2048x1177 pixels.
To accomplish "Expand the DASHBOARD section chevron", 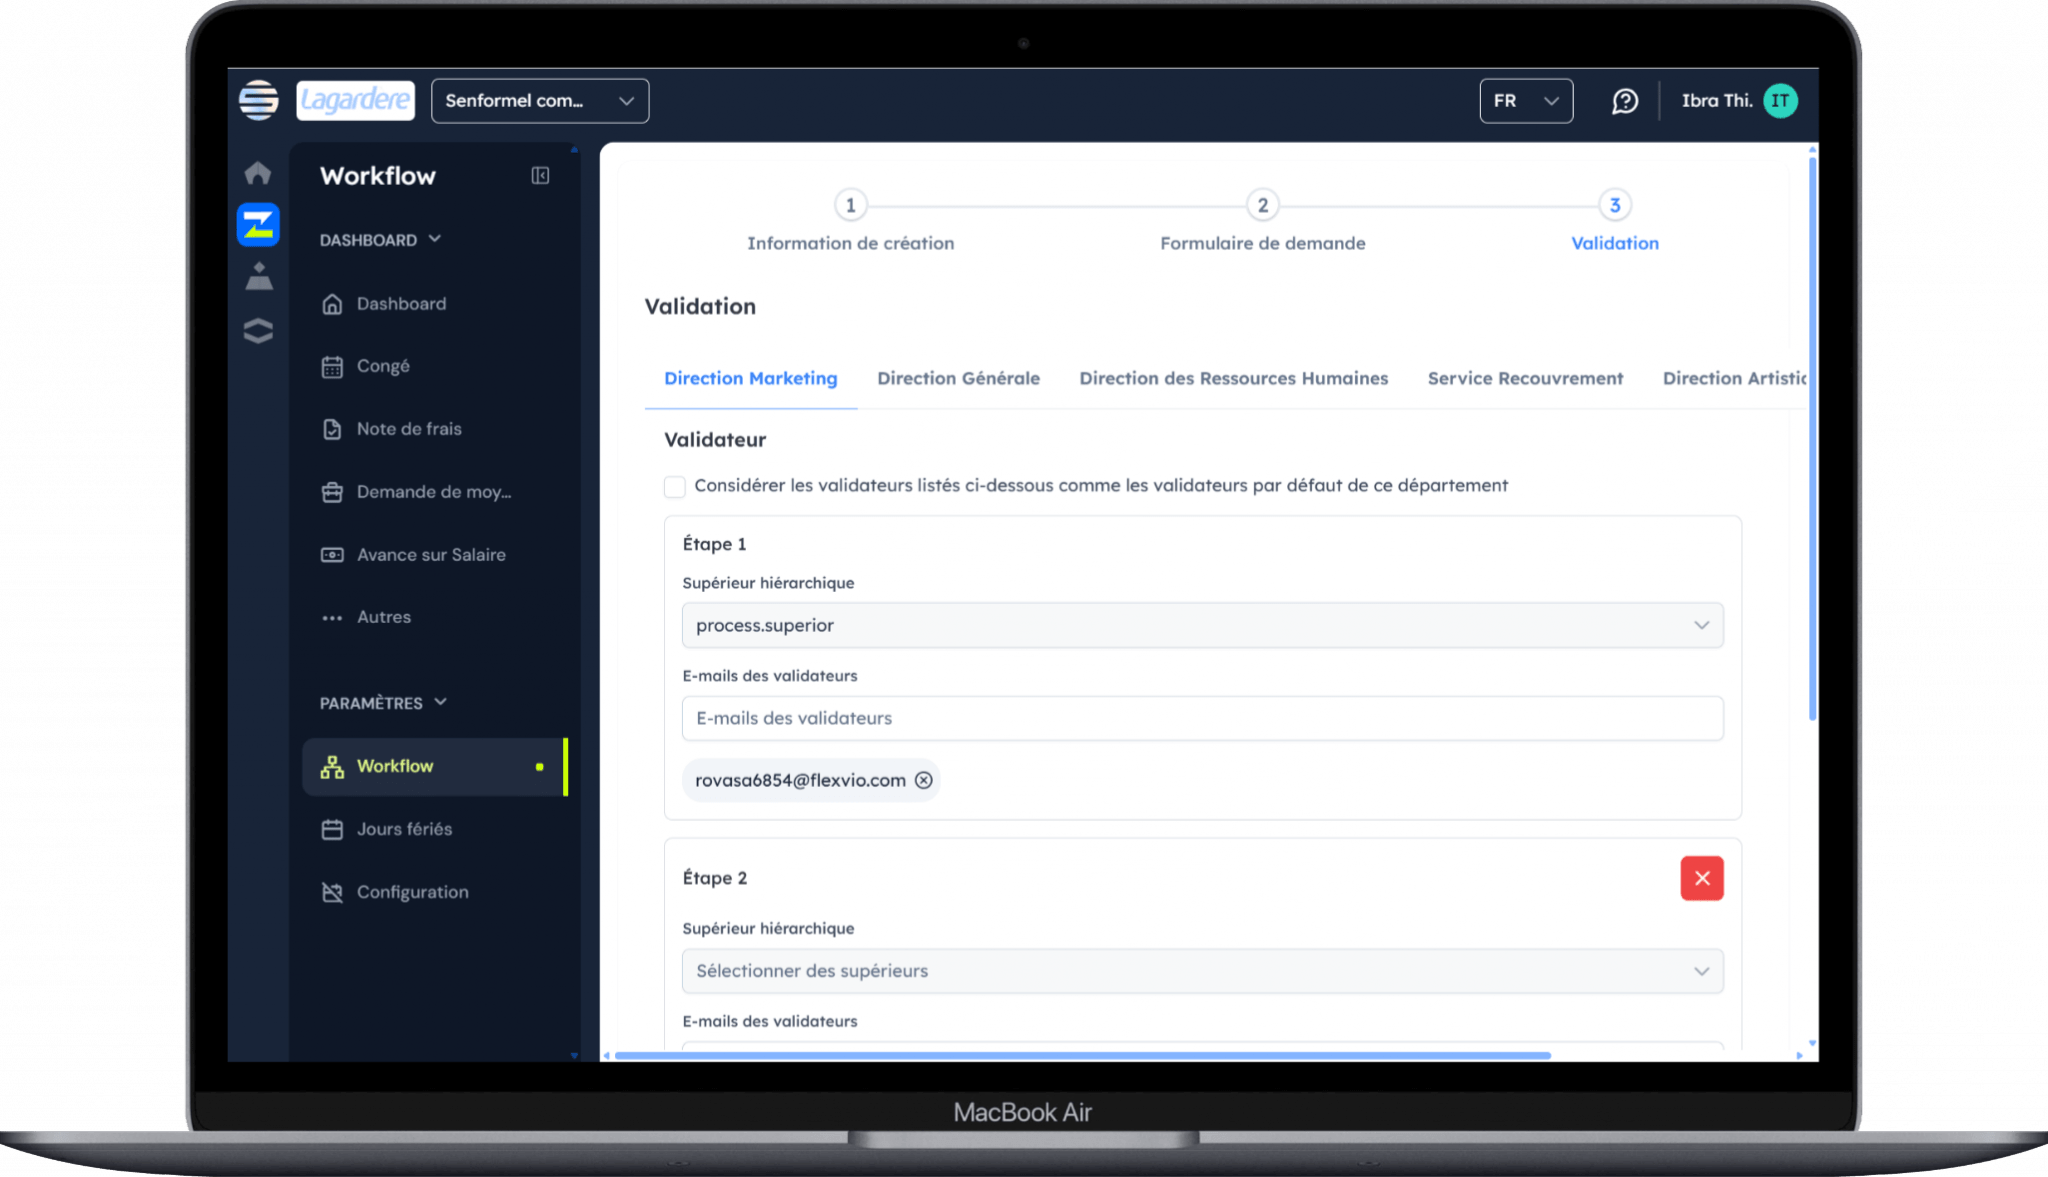I will click(436, 239).
